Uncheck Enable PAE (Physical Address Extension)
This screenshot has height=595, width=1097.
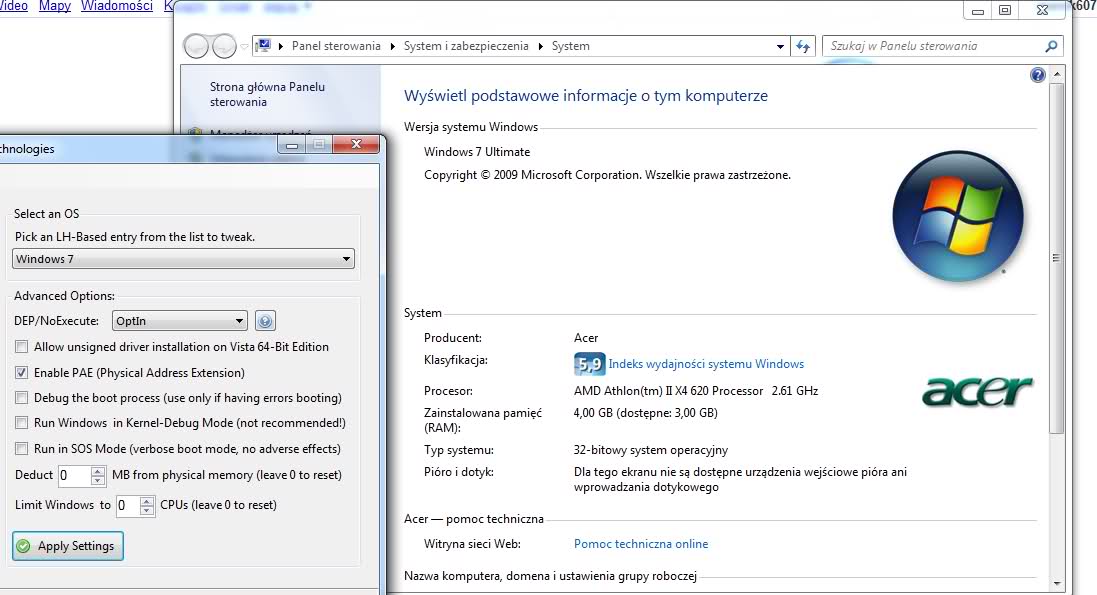point(22,372)
